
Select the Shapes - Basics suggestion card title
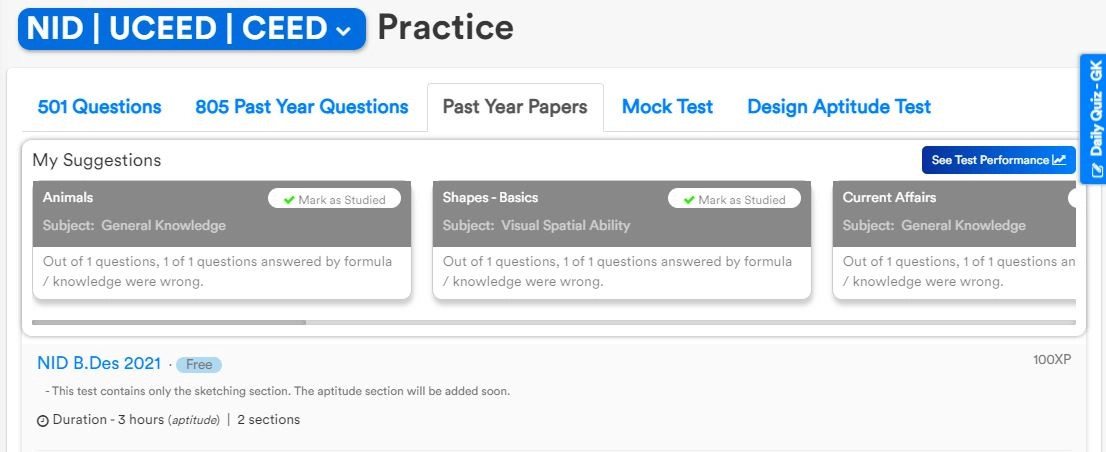(490, 197)
